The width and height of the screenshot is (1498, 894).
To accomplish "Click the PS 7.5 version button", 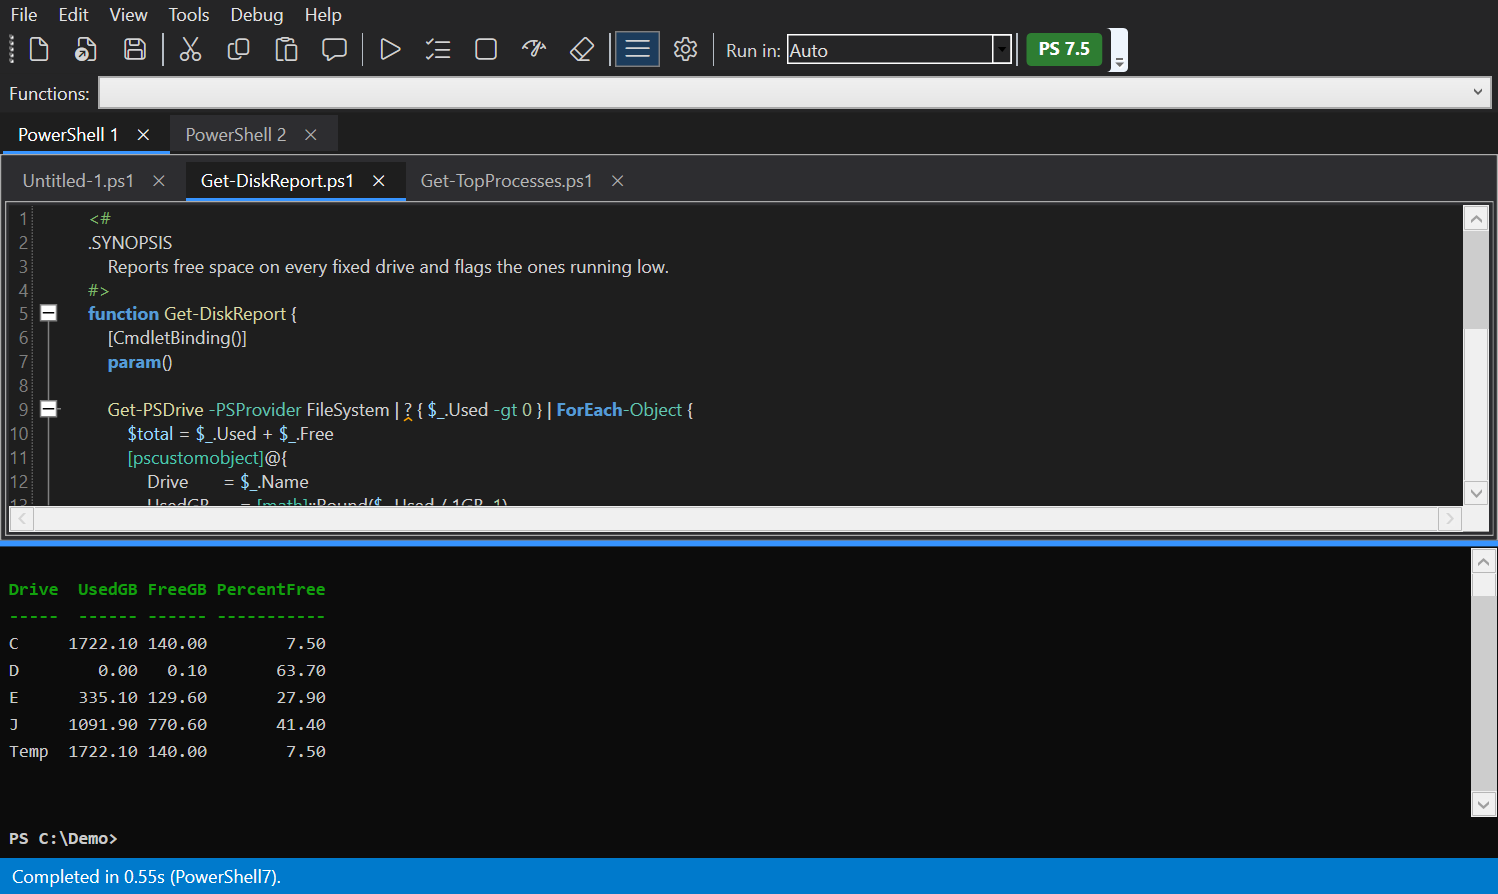I will (1064, 49).
